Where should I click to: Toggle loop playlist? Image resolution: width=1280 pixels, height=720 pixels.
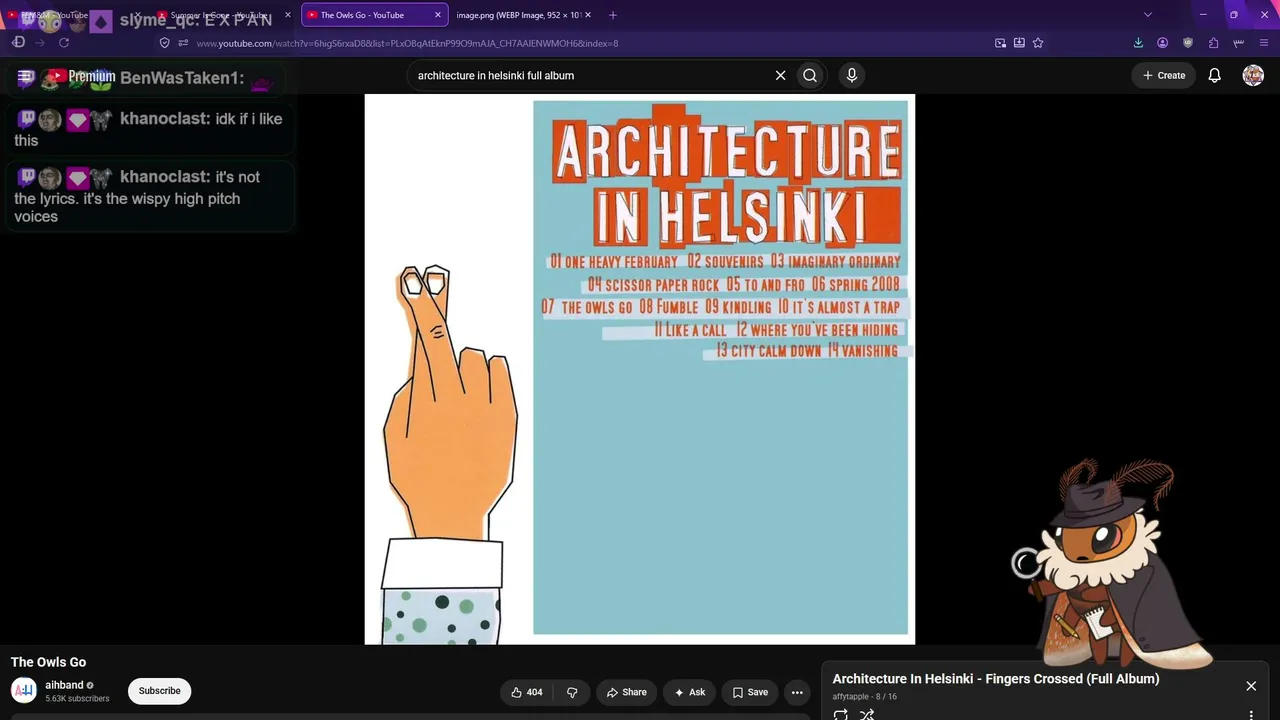pos(841,714)
